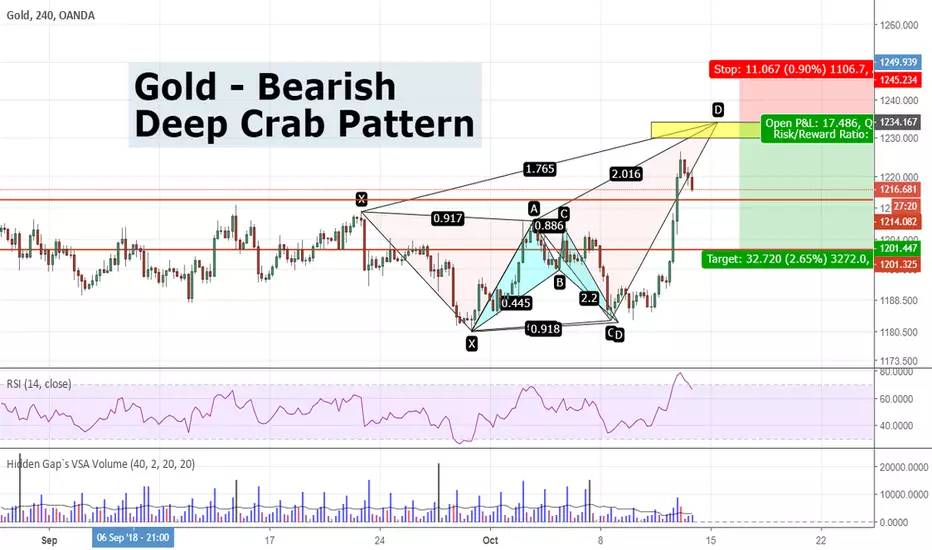Click the 20000.0000 volume axis value
Viewport: 932px width, 550px height.
click(902, 467)
